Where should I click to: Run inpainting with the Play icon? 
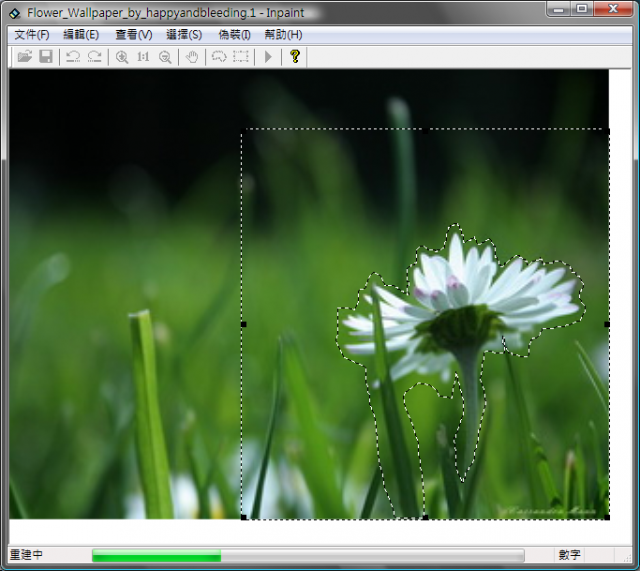pos(268,57)
